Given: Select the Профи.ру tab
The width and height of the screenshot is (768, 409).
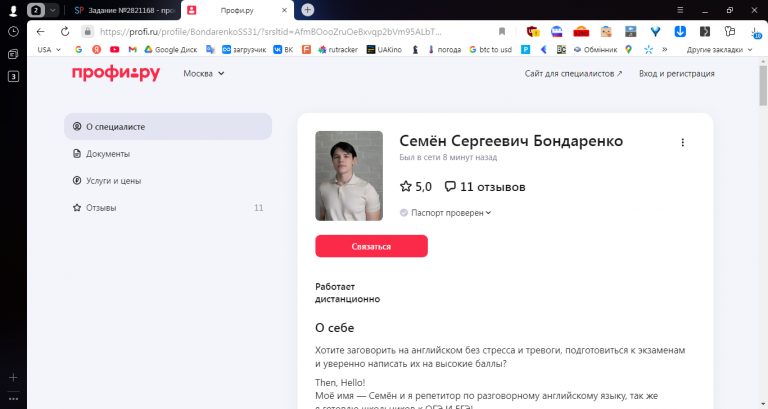Looking at the screenshot, I should (237, 10).
